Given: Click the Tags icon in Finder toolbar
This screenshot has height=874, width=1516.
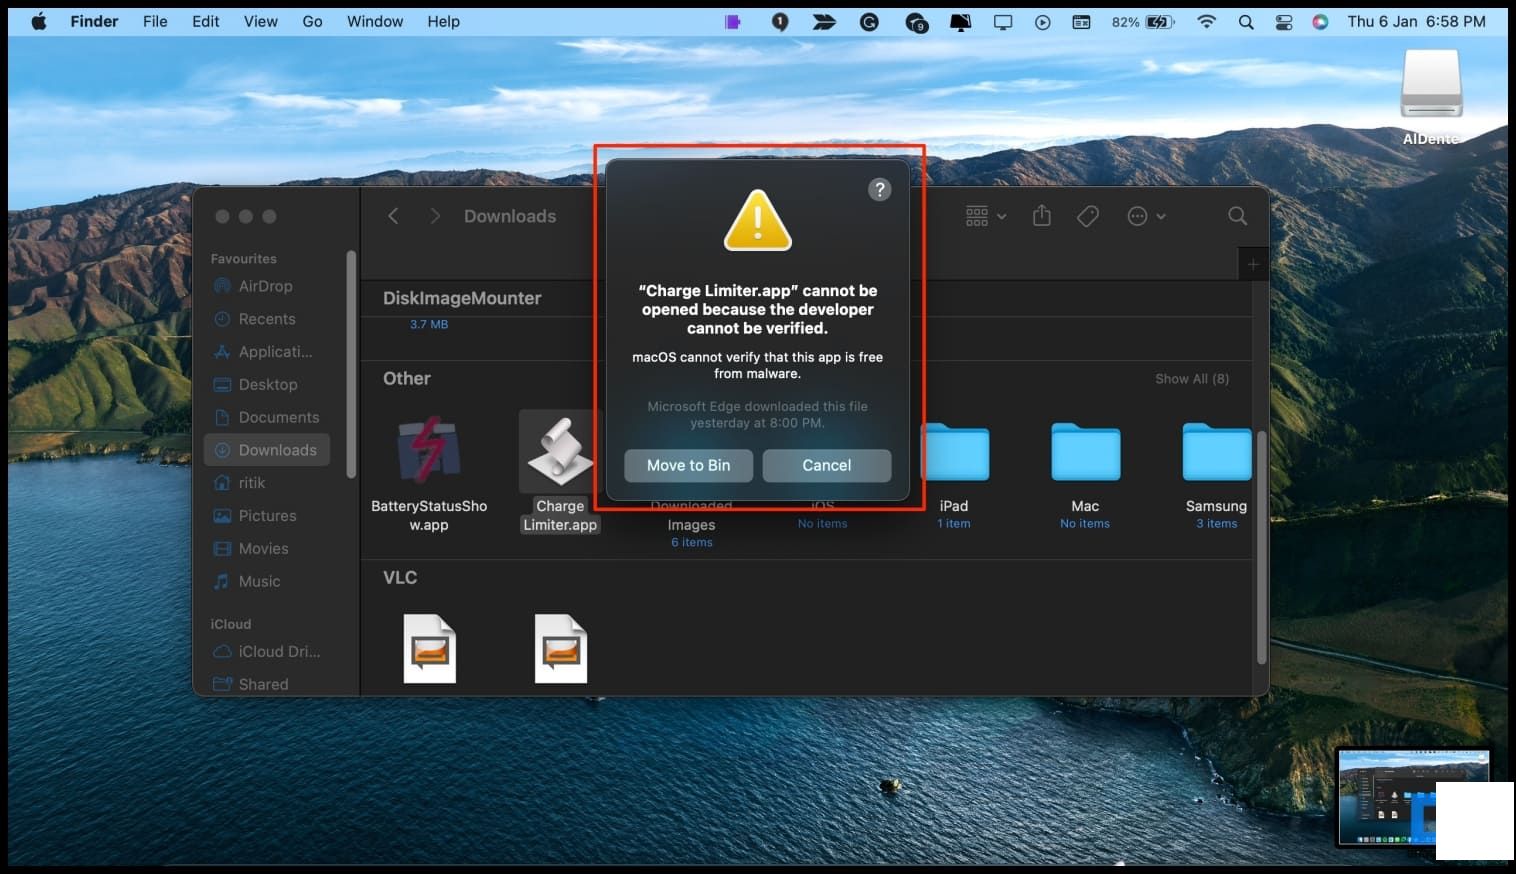Looking at the screenshot, I should (x=1088, y=216).
